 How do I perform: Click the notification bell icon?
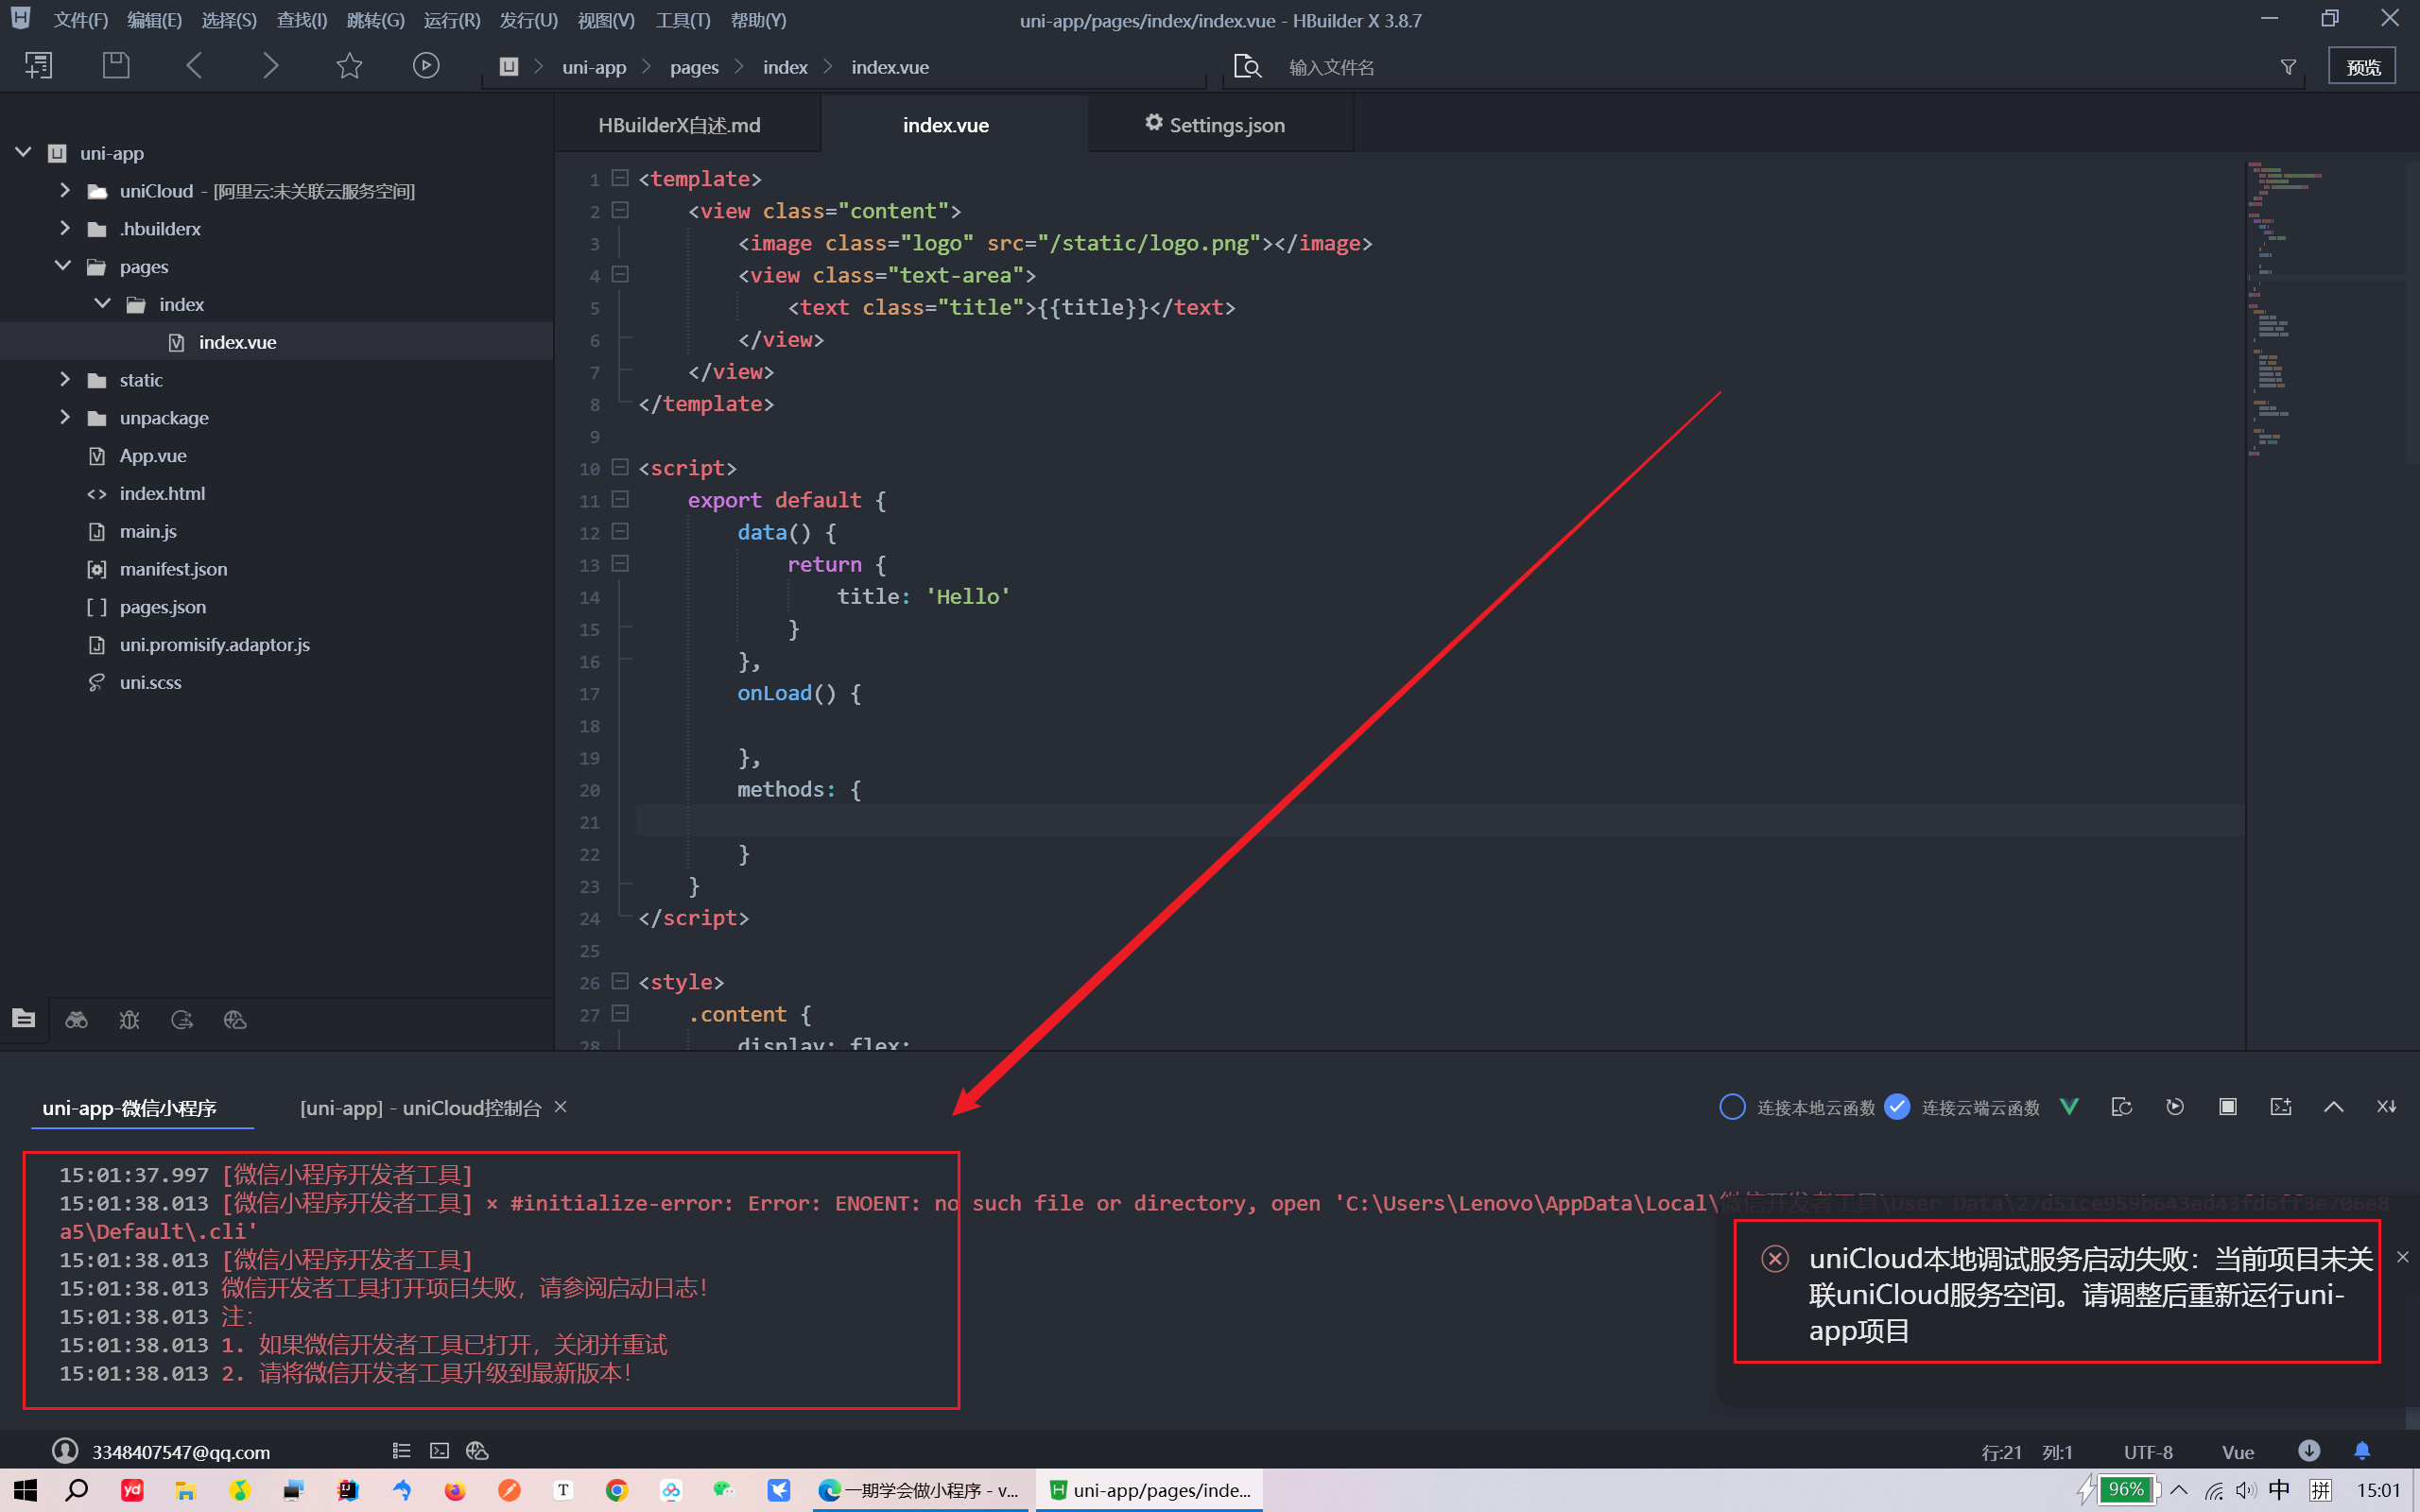2362,1450
